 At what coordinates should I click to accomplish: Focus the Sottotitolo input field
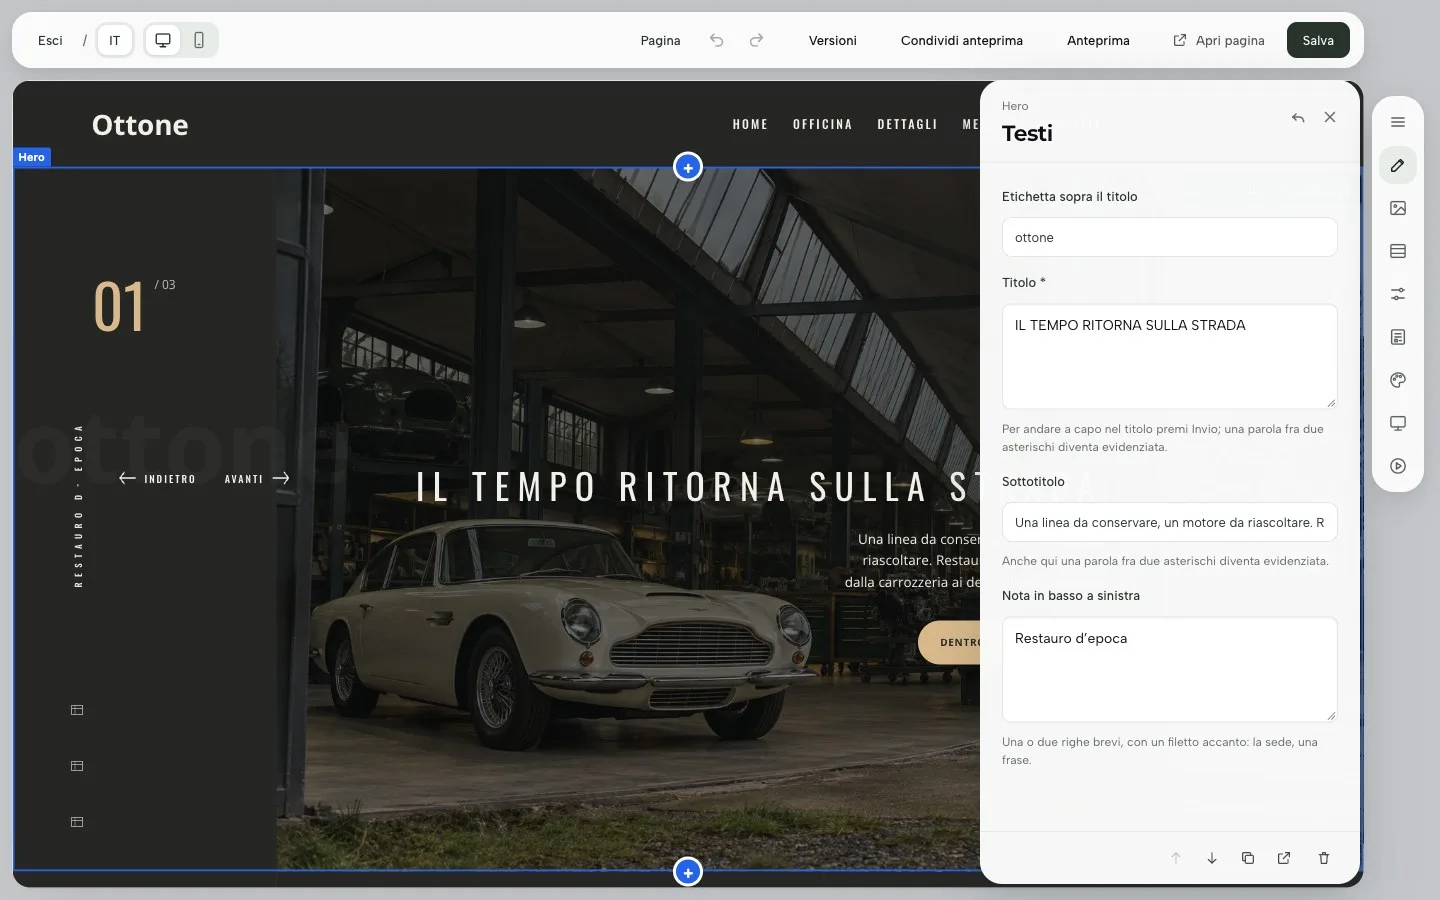pos(1170,522)
